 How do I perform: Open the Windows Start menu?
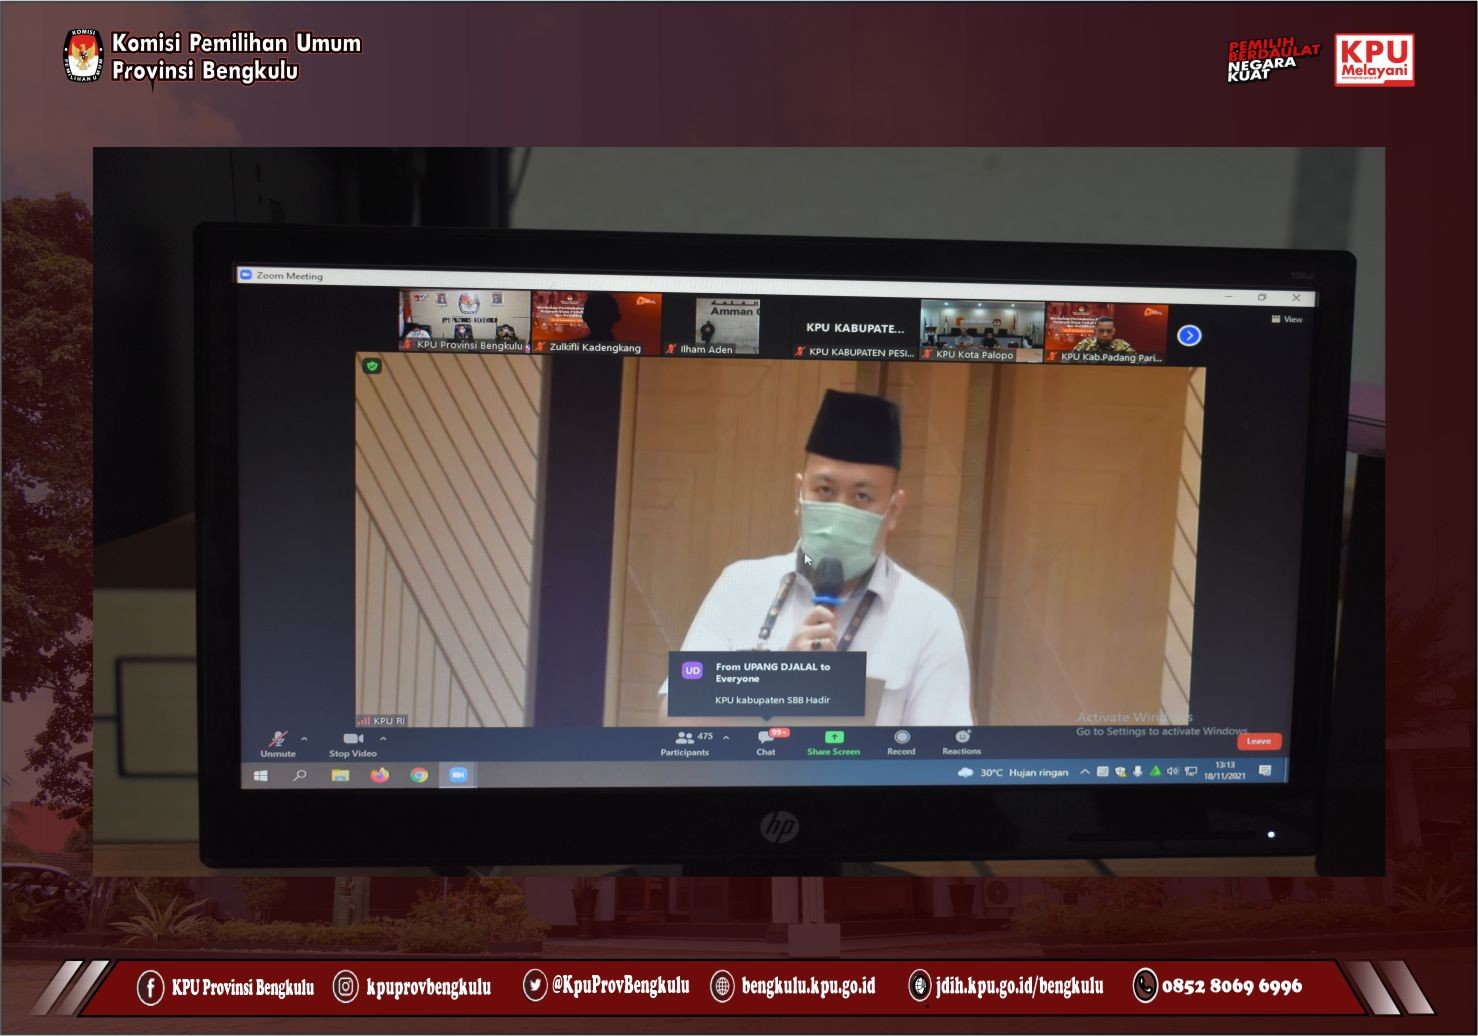coord(261,775)
